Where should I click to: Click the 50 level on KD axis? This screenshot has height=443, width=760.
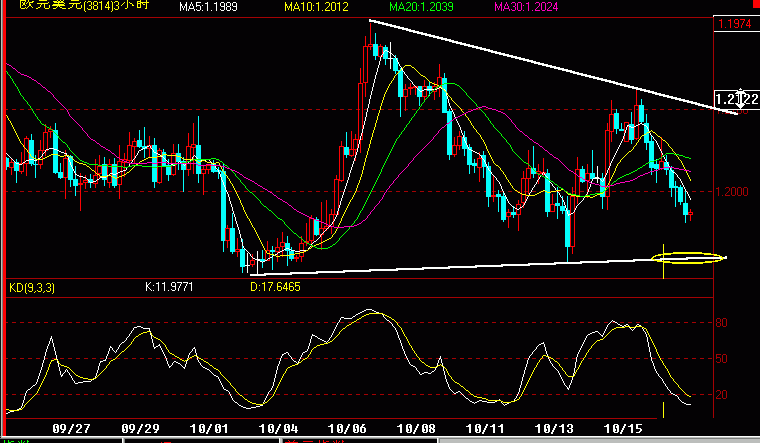[721, 359]
